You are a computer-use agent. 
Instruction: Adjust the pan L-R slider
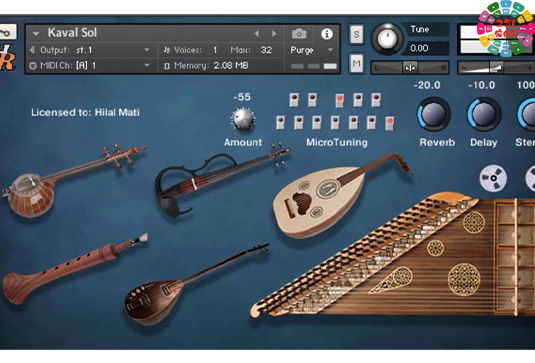pos(410,68)
